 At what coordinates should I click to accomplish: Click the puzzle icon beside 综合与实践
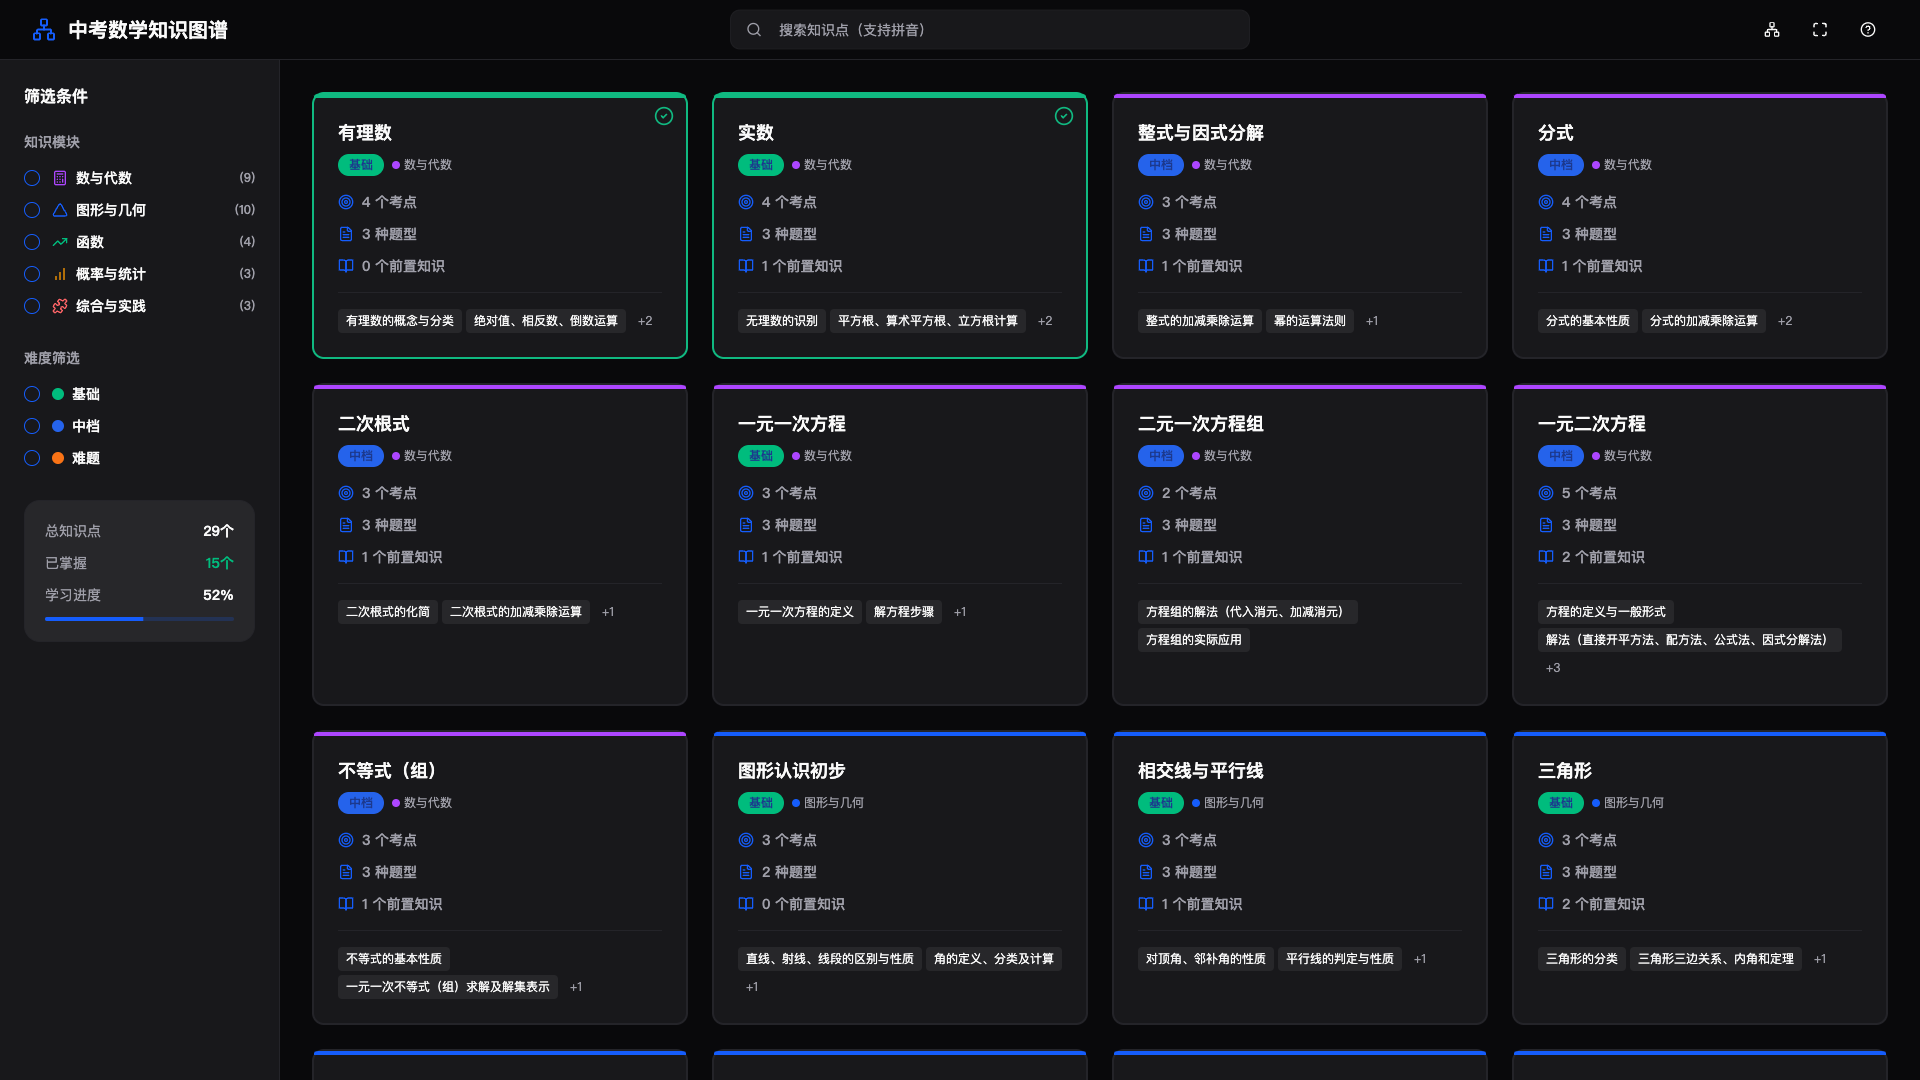click(x=60, y=306)
